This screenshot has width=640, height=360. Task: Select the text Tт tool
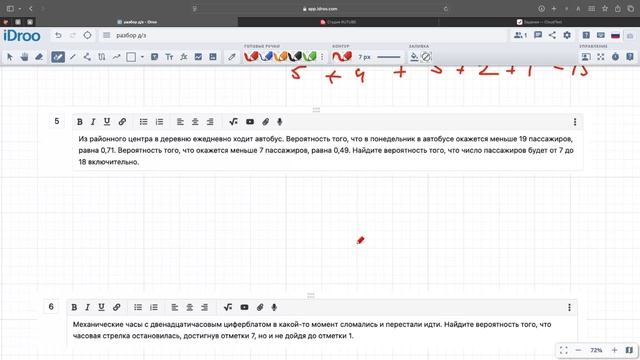[169, 57]
